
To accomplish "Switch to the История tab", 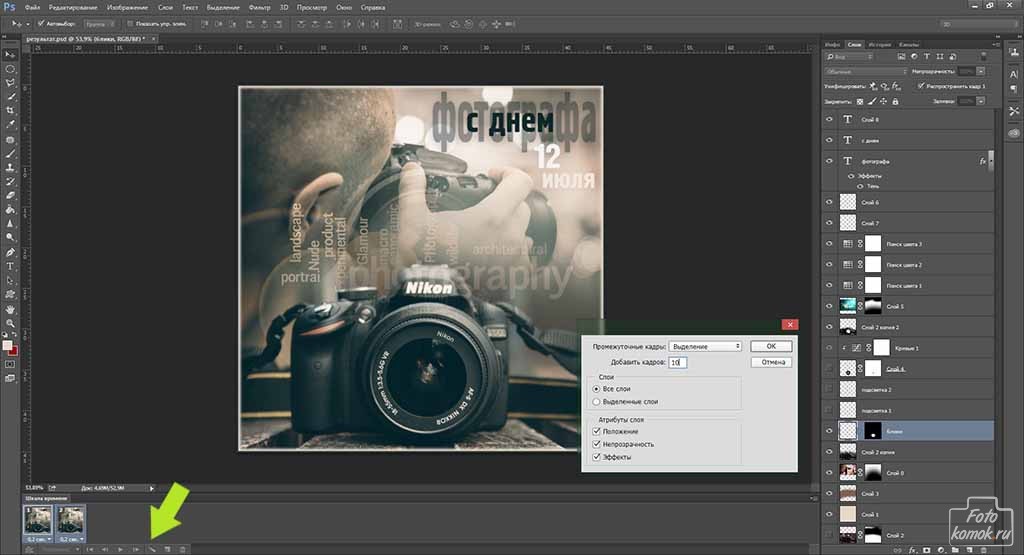I will click(x=879, y=44).
